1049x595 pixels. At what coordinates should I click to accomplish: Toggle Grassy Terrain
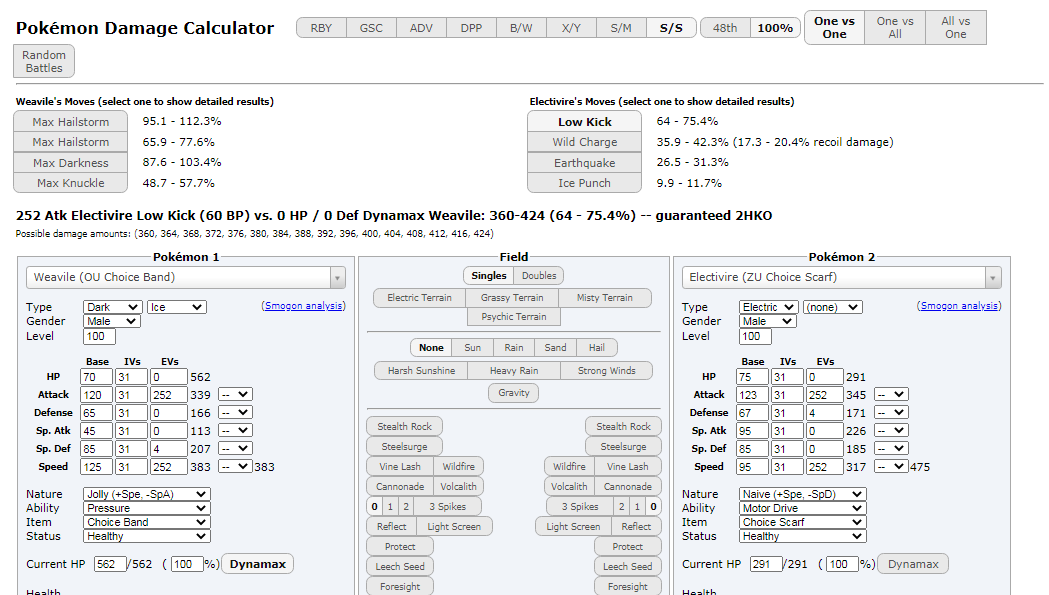[512, 298]
